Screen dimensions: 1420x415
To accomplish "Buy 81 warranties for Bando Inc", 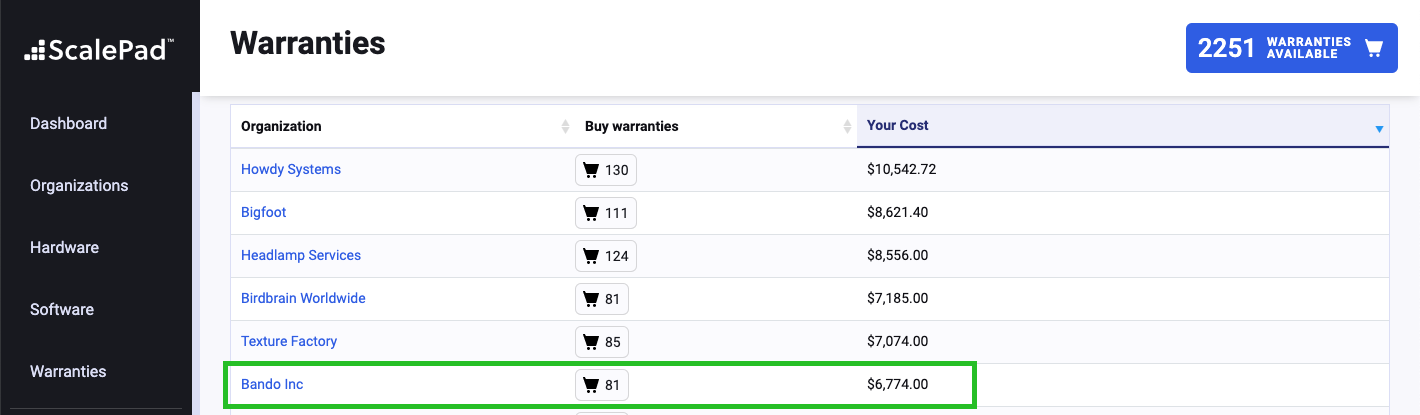I will point(602,385).
